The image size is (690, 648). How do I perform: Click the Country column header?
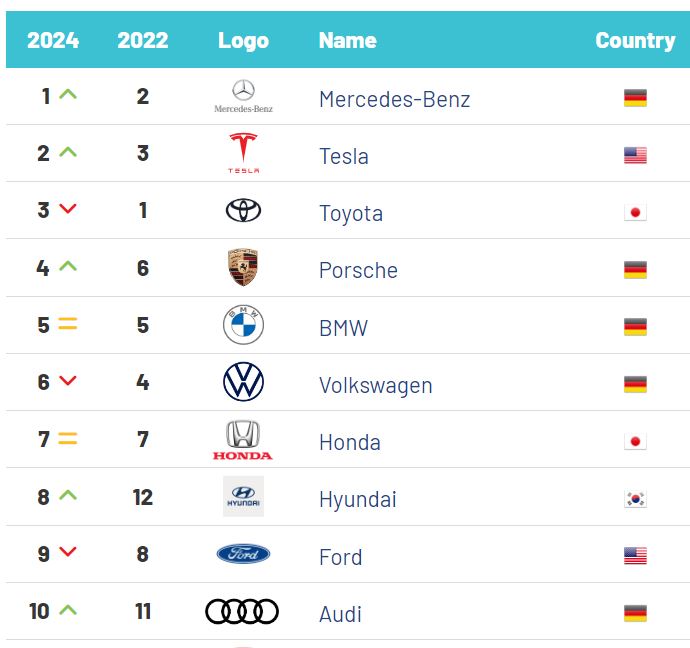point(635,40)
